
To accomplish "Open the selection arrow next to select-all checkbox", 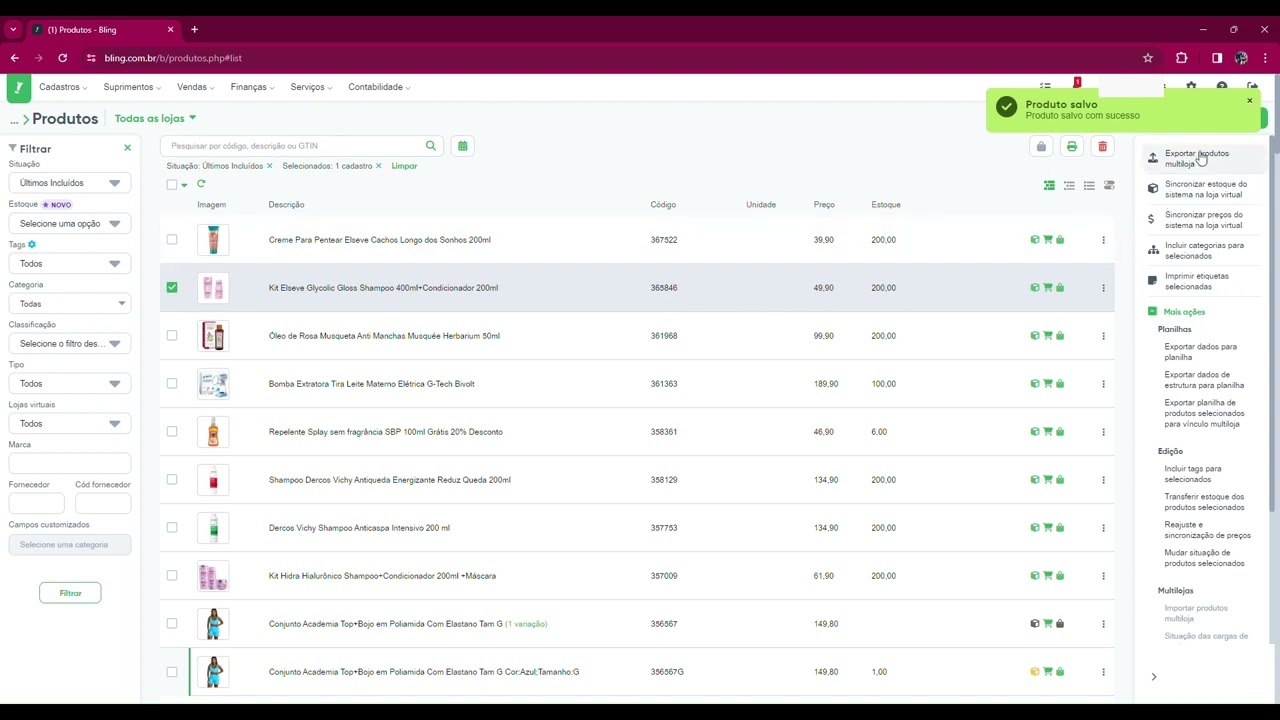I will 184,185.
